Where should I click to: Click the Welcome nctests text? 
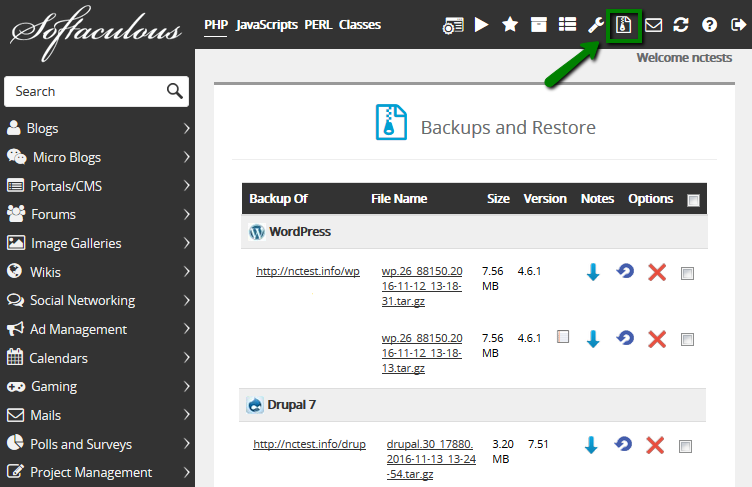coord(684,58)
